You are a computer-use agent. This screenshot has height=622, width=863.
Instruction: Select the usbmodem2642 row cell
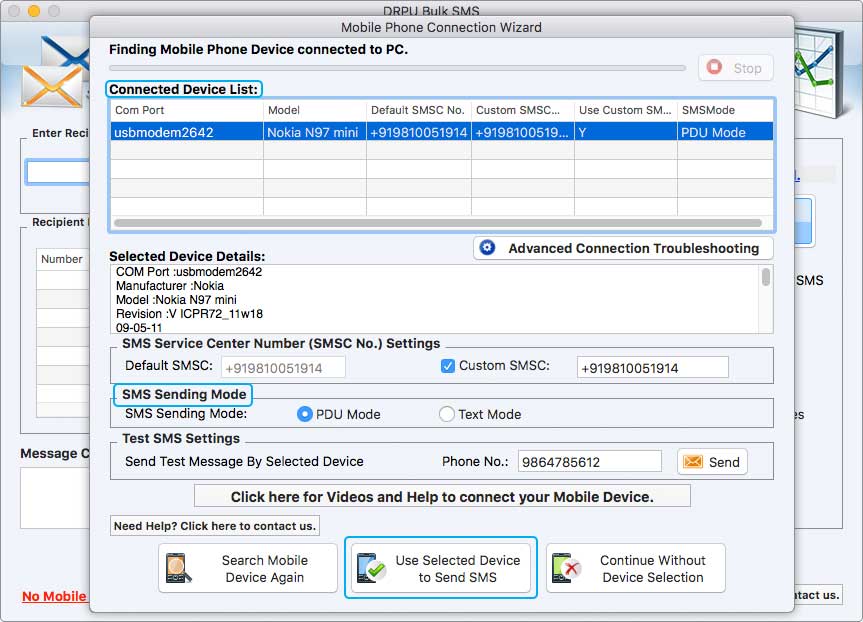[x=187, y=132]
